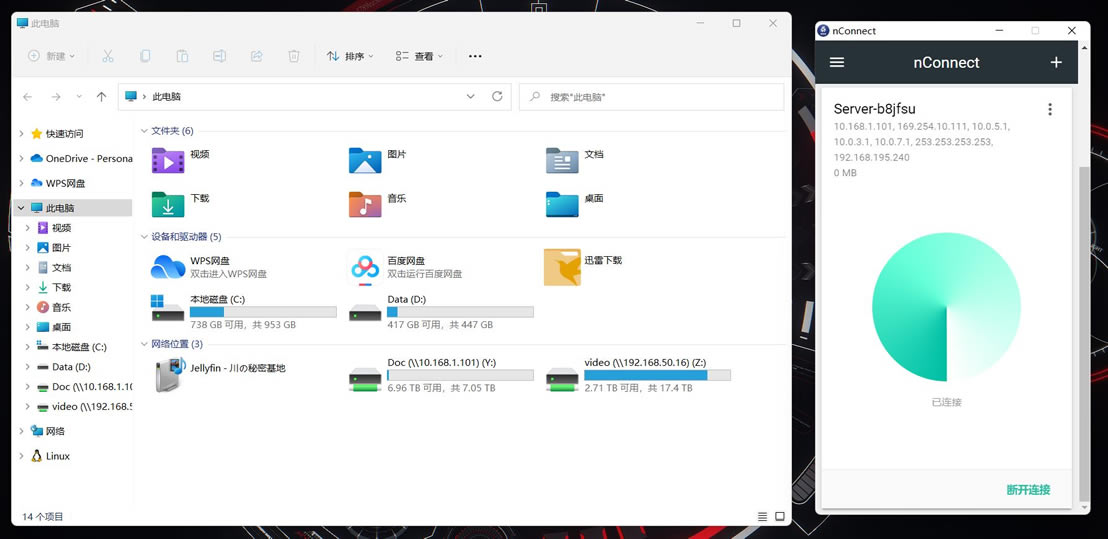Image resolution: width=1108 pixels, height=539 pixels.
Task: Click the 搜索"此电脑" search box
Action: coord(652,97)
